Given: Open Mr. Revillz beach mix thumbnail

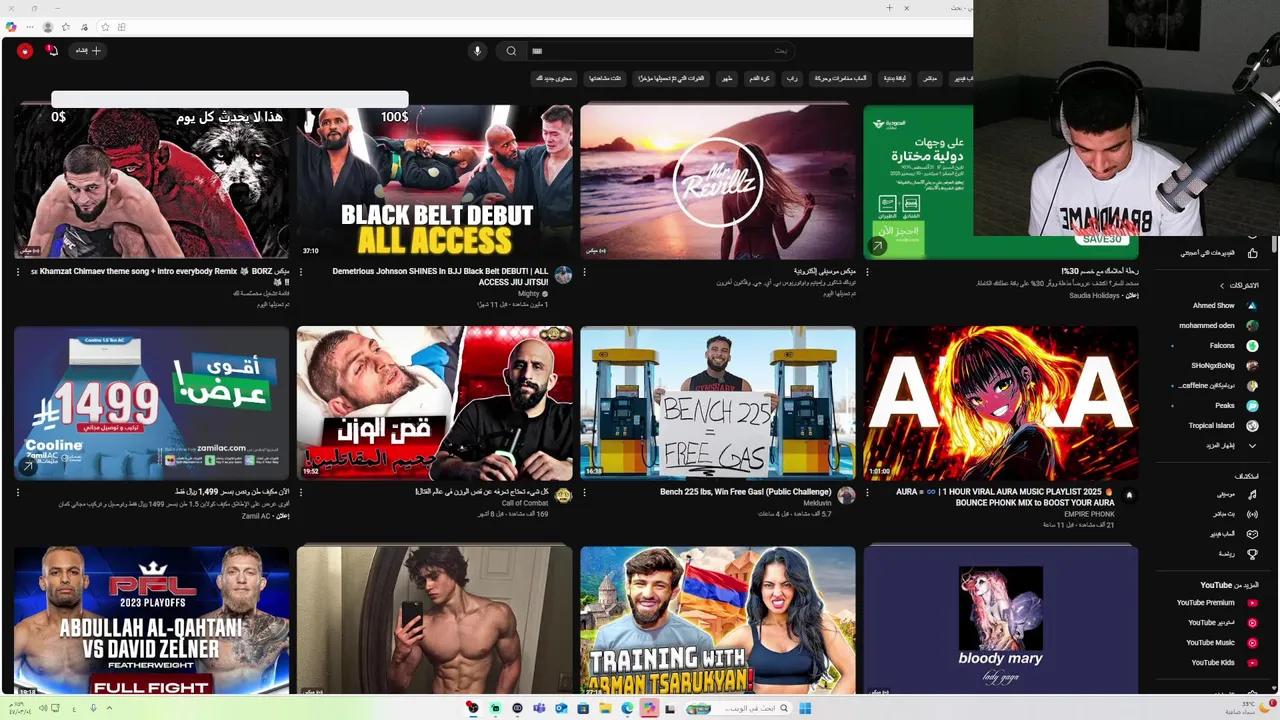Looking at the screenshot, I should coord(718,182).
